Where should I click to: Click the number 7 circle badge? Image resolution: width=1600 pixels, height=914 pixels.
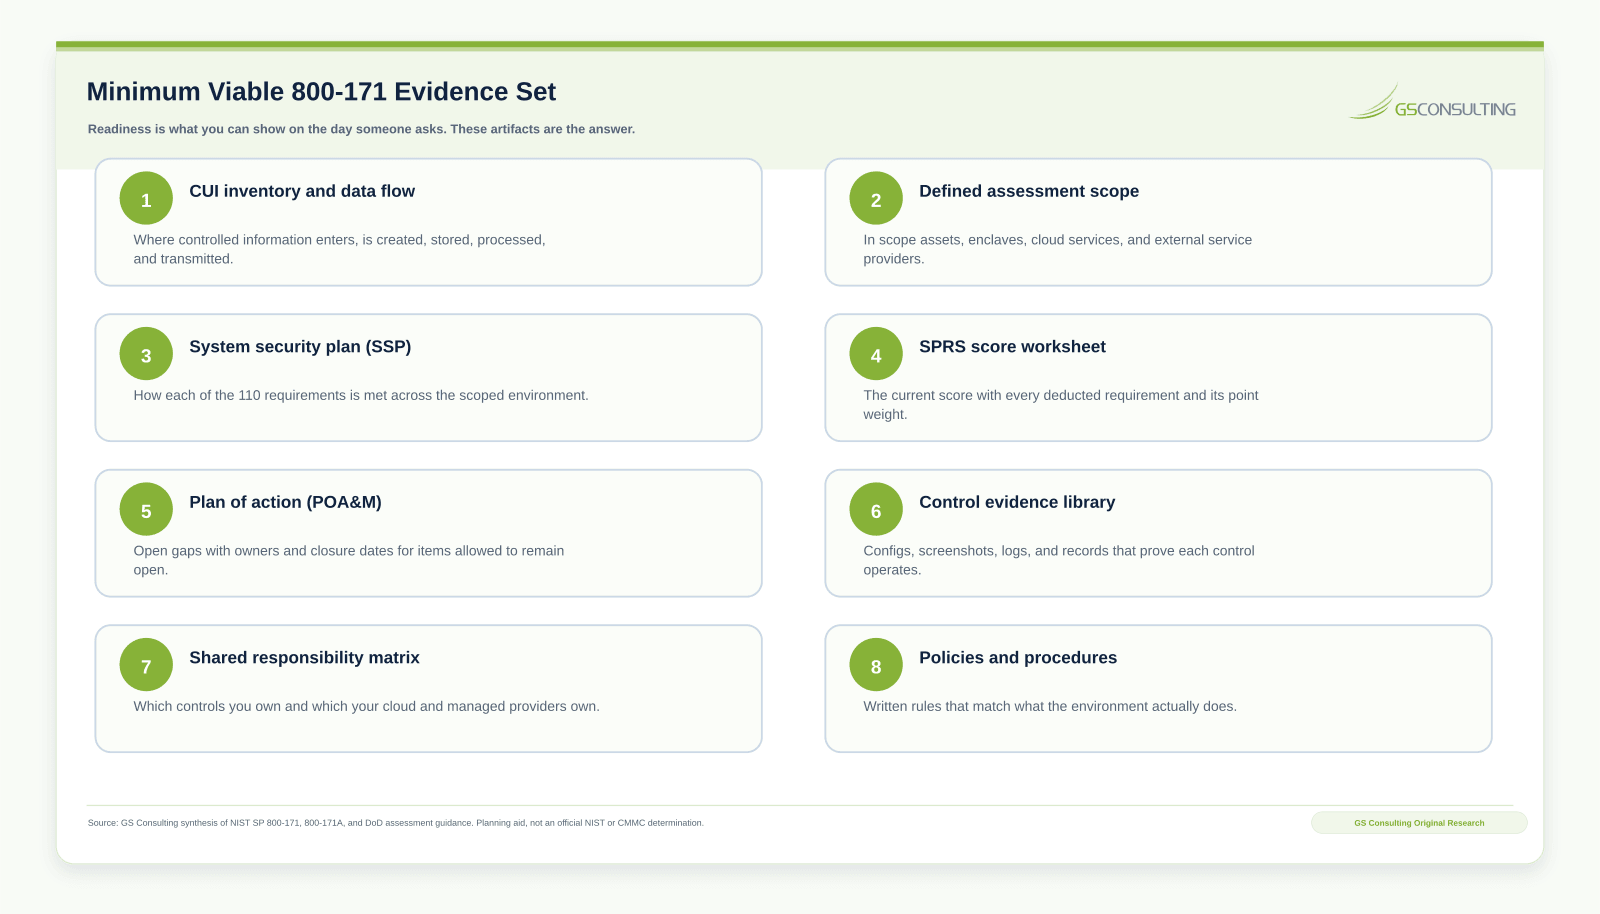click(x=146, y=665)
